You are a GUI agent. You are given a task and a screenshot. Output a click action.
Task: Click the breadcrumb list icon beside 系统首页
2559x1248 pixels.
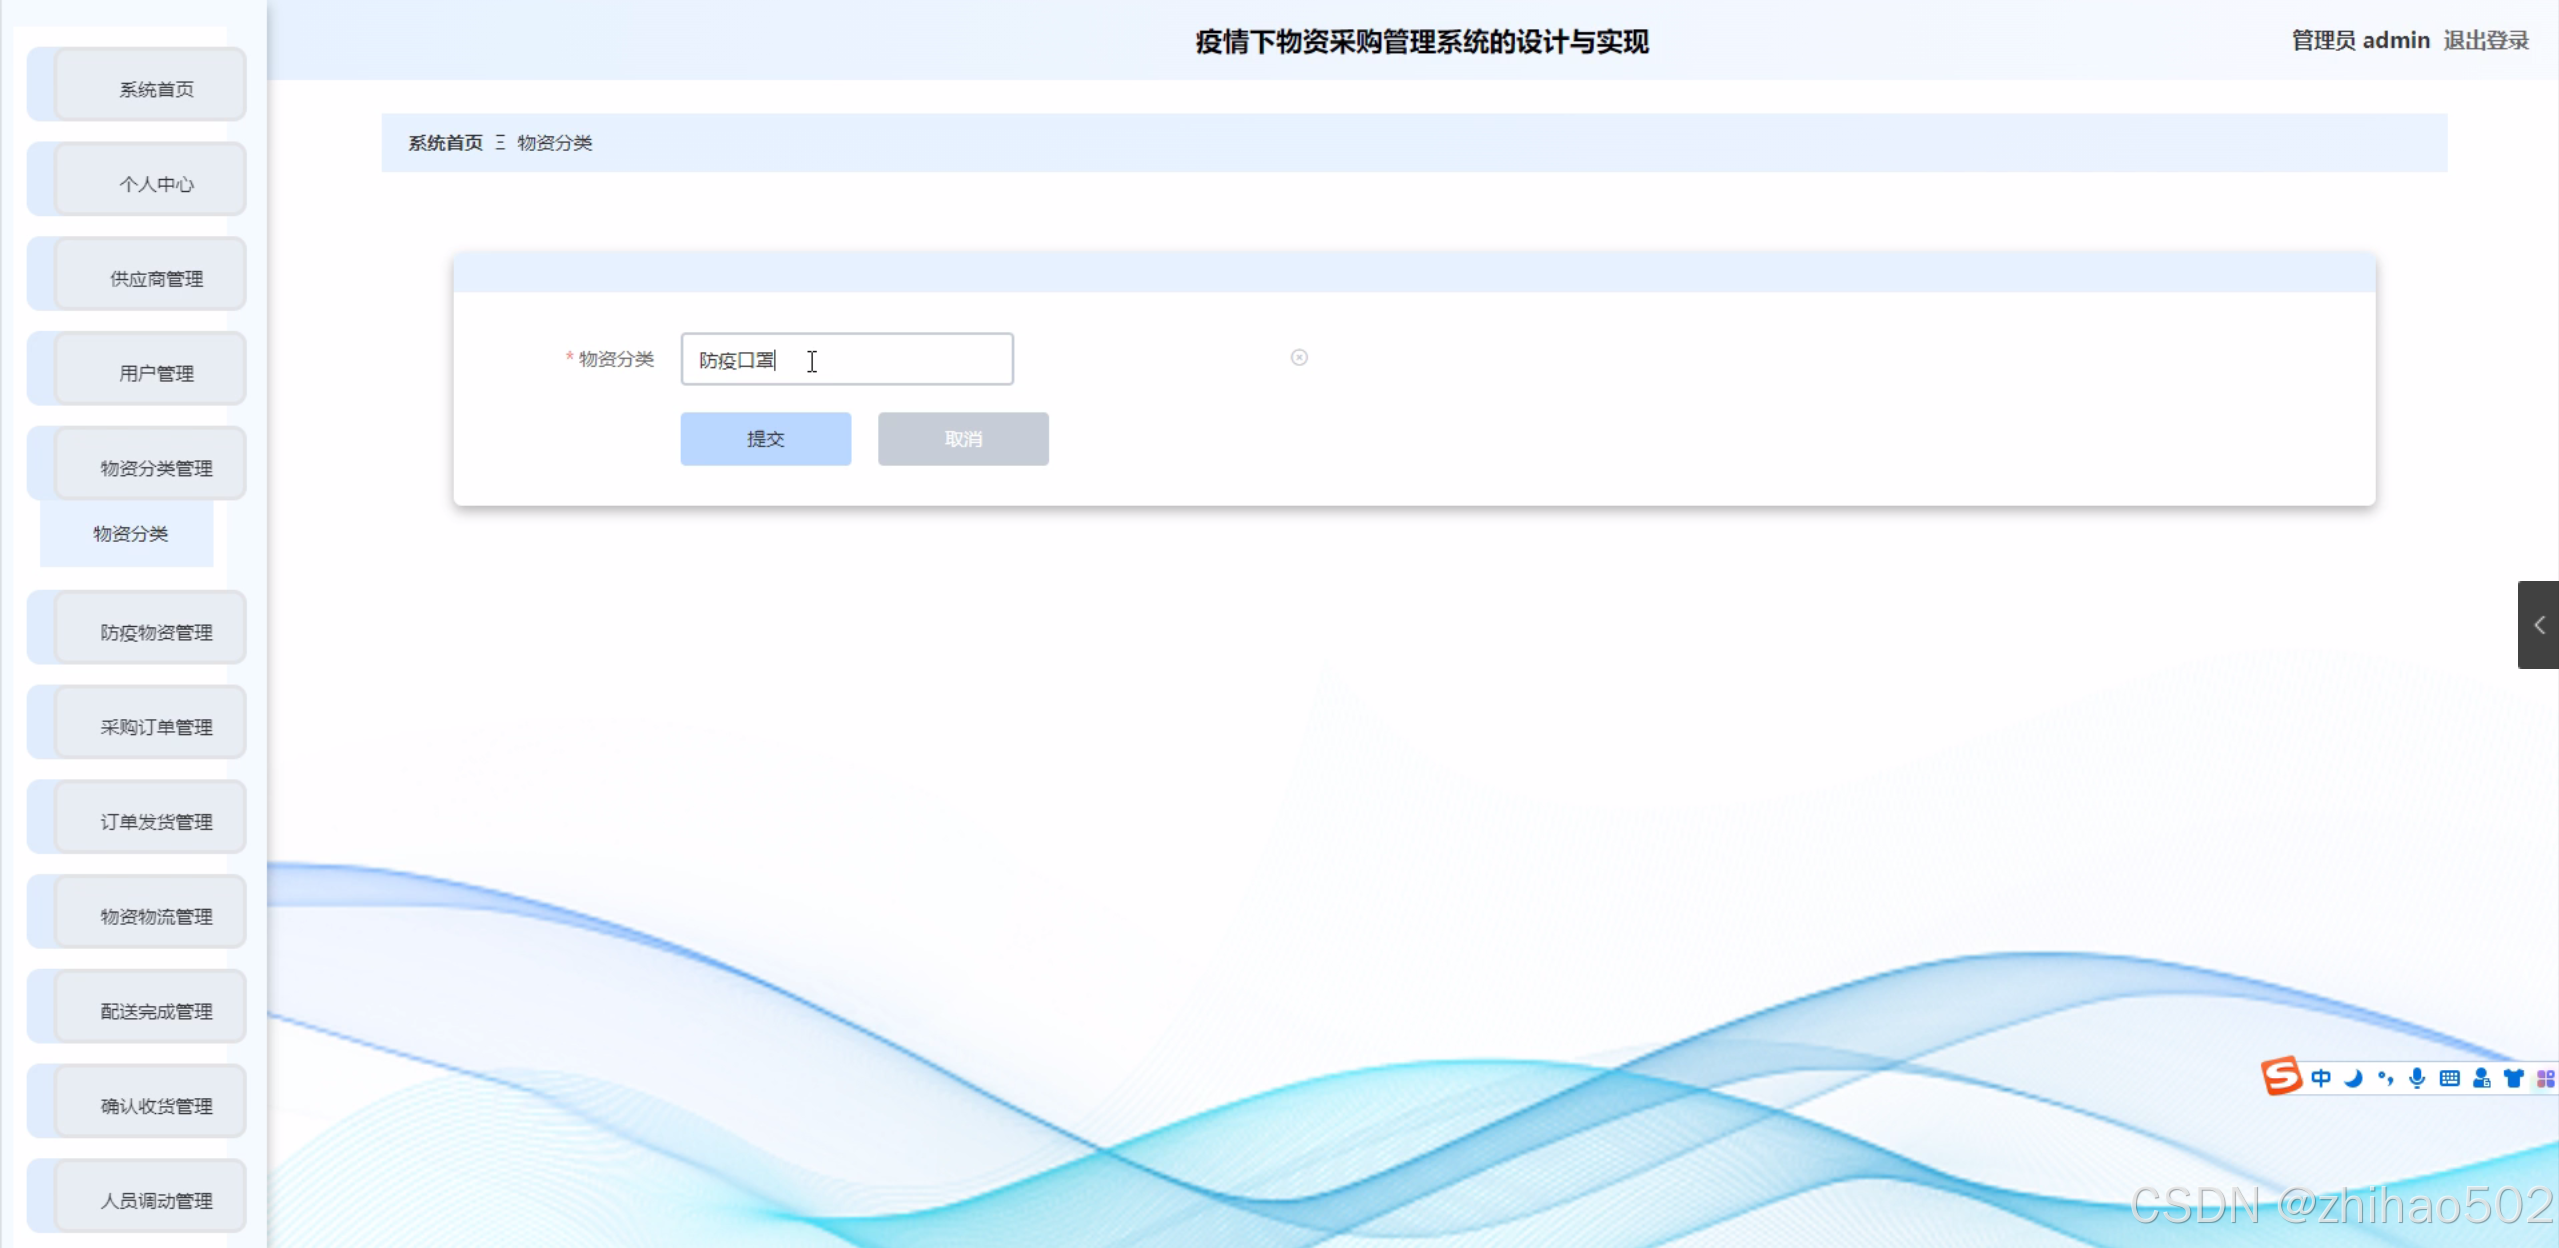501,142
